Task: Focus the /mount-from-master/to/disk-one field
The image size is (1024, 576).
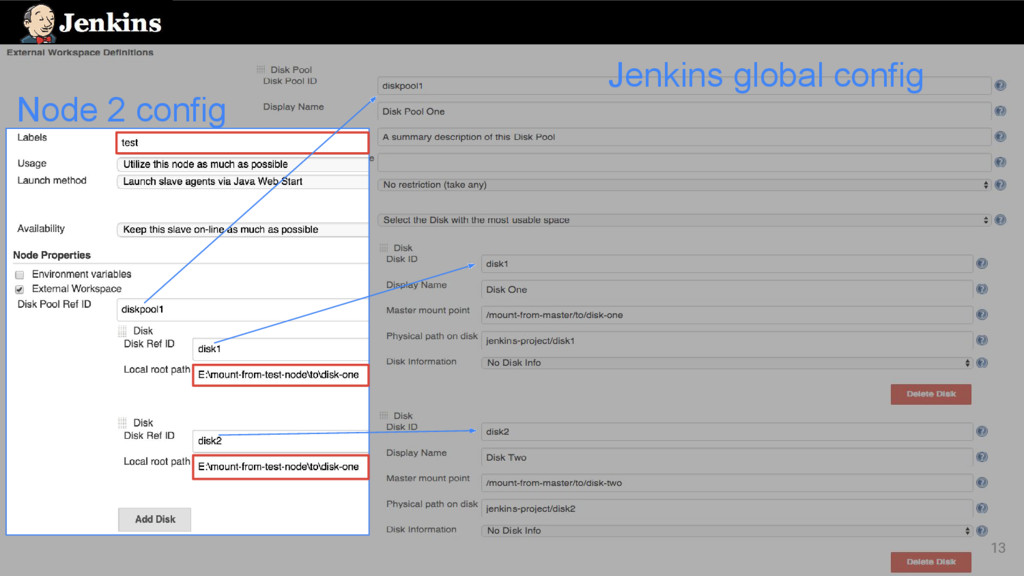Action: [727, 315]
